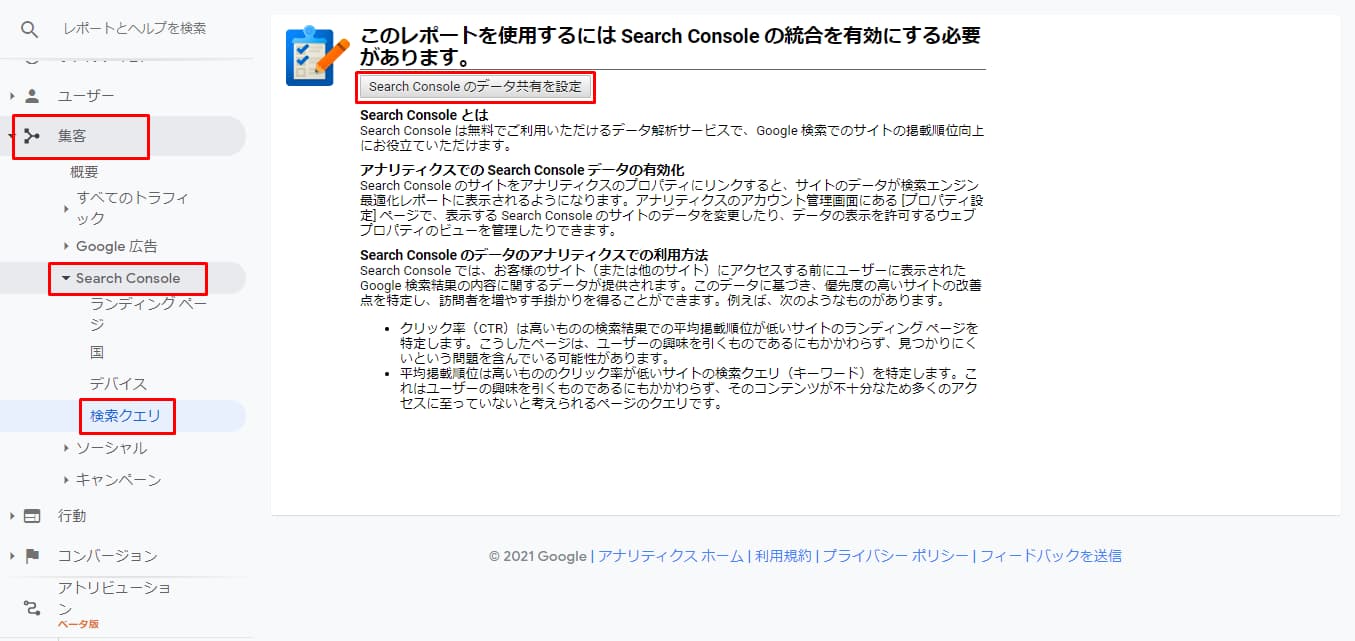Open the 行動 menu item
1355x641 pixels.
click(x=72, y=516)
